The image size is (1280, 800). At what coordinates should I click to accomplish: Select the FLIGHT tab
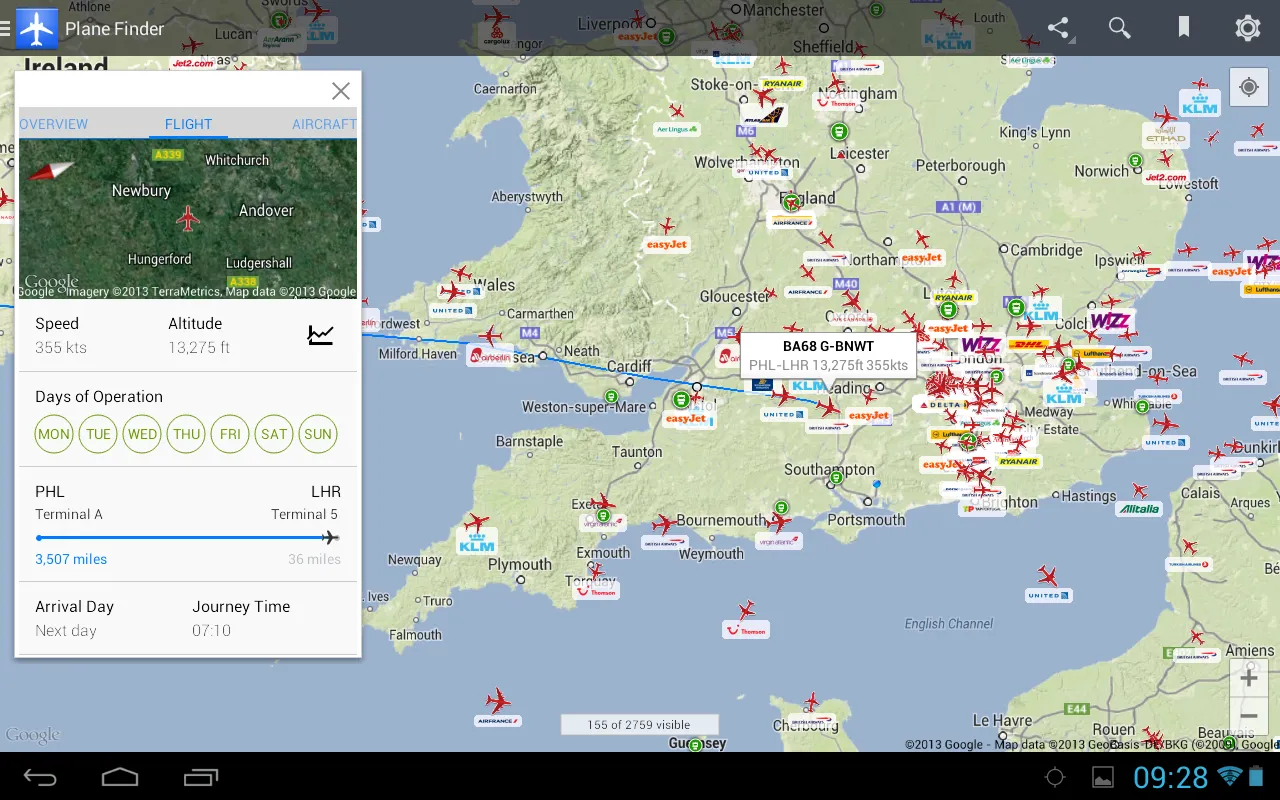coord(188,124)
